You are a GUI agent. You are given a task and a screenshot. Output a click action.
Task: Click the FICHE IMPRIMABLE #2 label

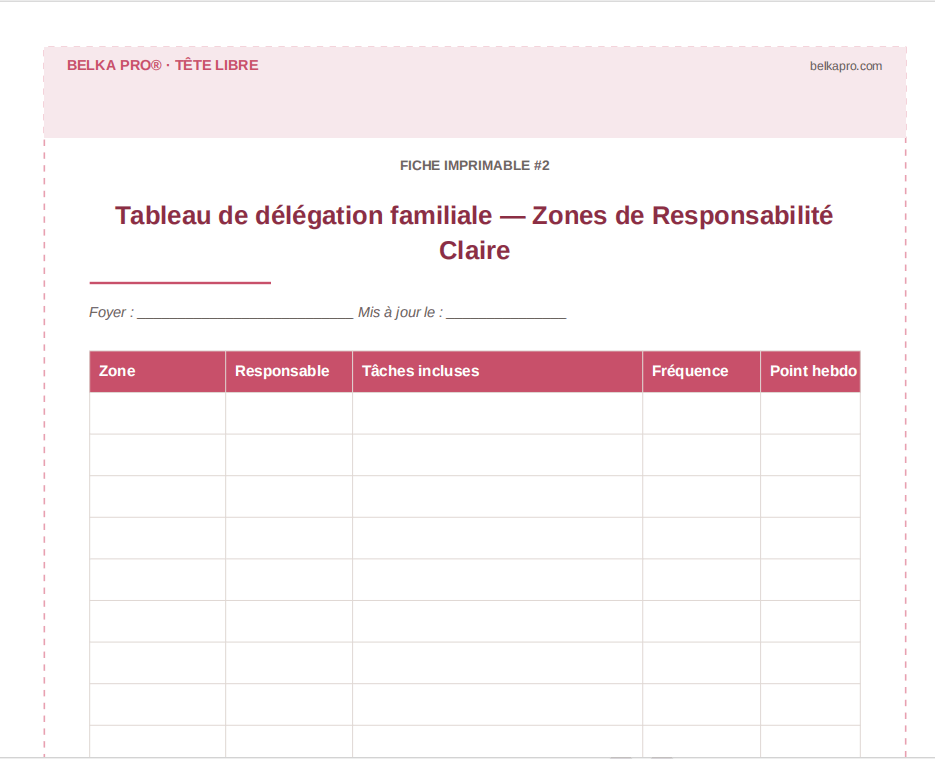[473, 166]
